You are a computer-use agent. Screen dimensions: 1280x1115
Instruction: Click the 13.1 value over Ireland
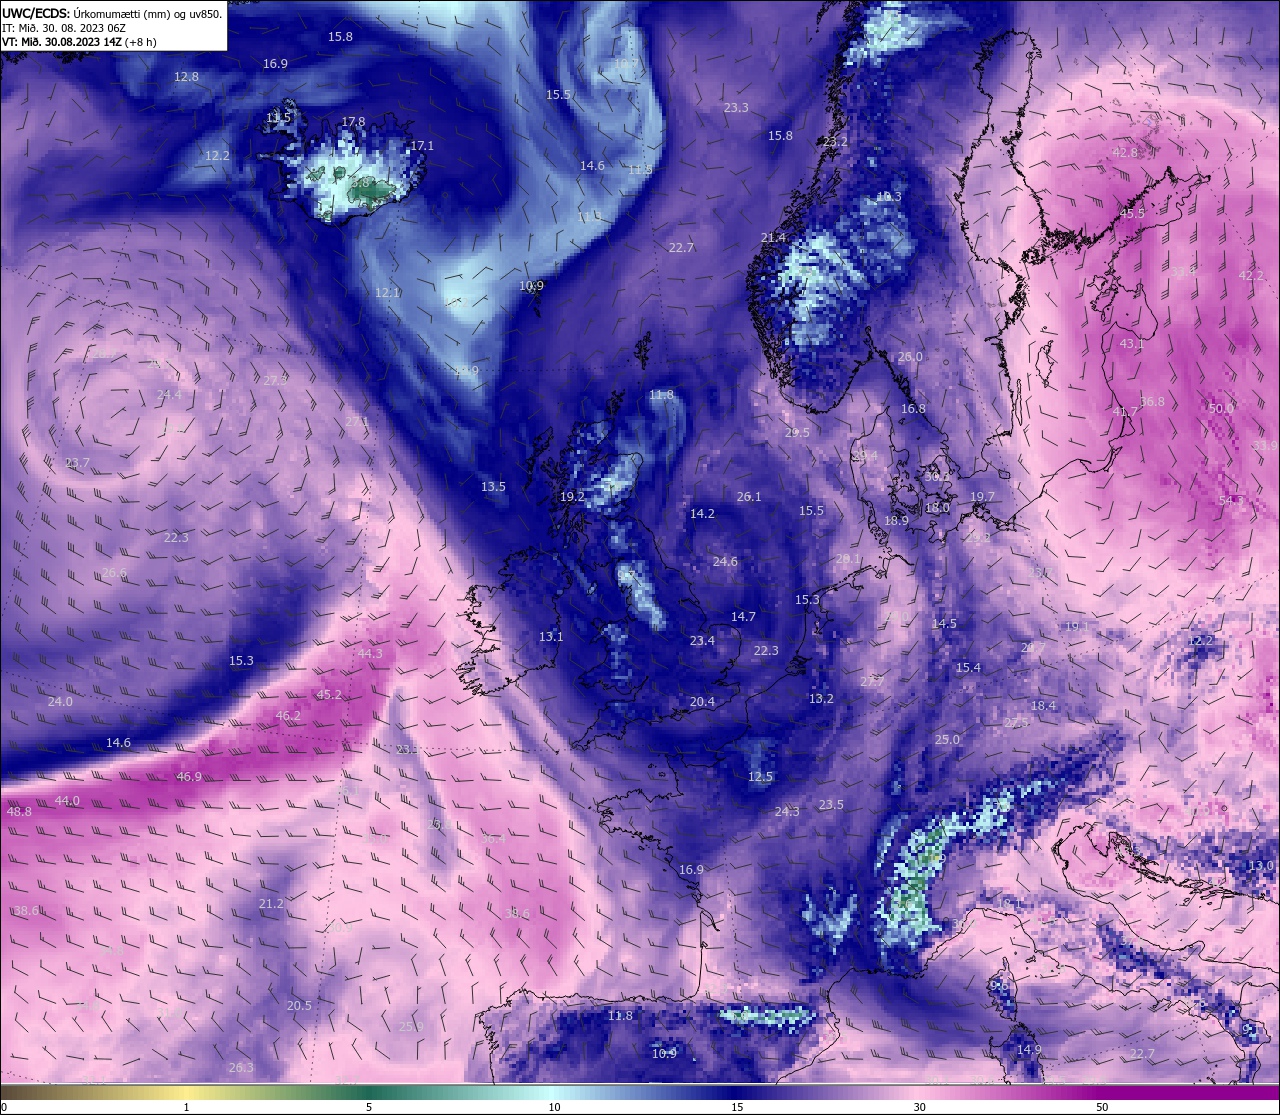551,637
